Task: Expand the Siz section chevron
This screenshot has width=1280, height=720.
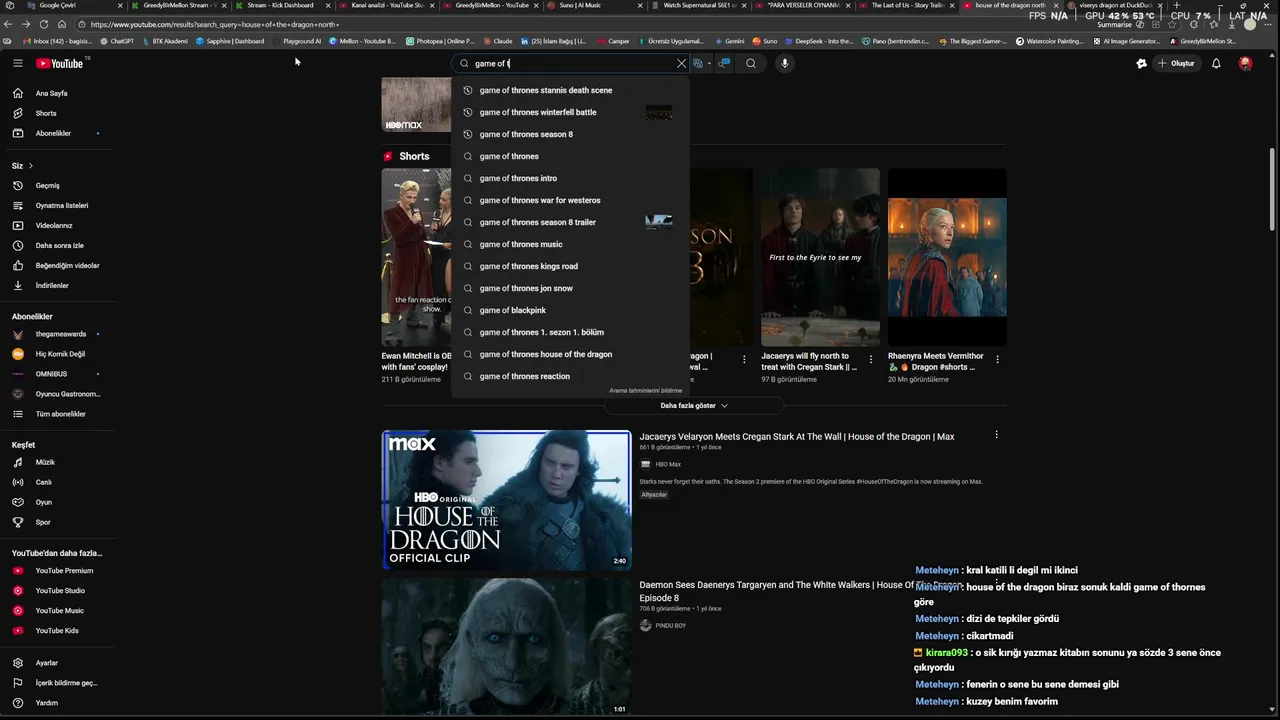Action: click(31, 165)
